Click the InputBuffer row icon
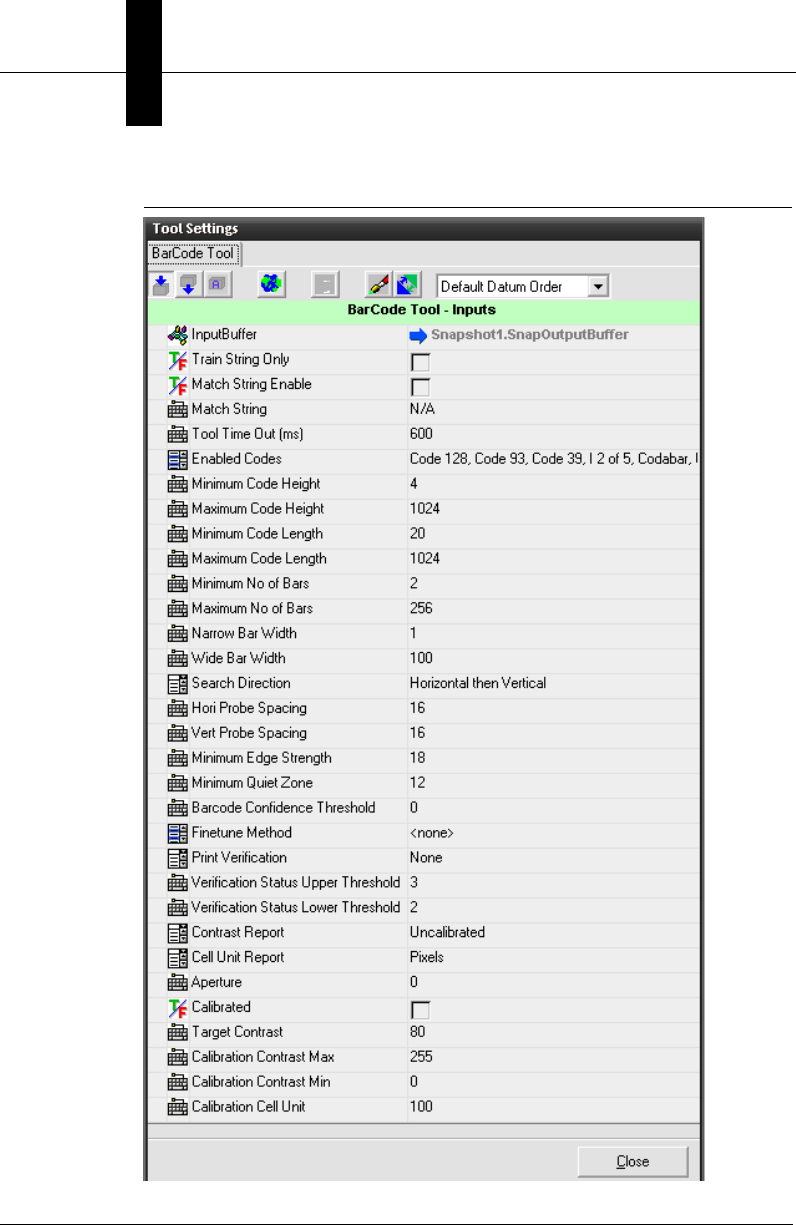 (x=177, y=335)
